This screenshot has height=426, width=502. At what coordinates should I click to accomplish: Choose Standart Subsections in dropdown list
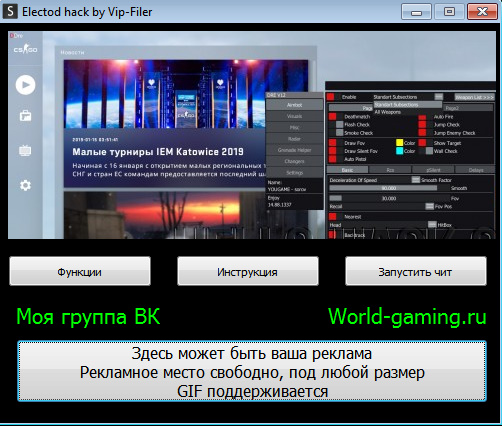coord(407,105)
